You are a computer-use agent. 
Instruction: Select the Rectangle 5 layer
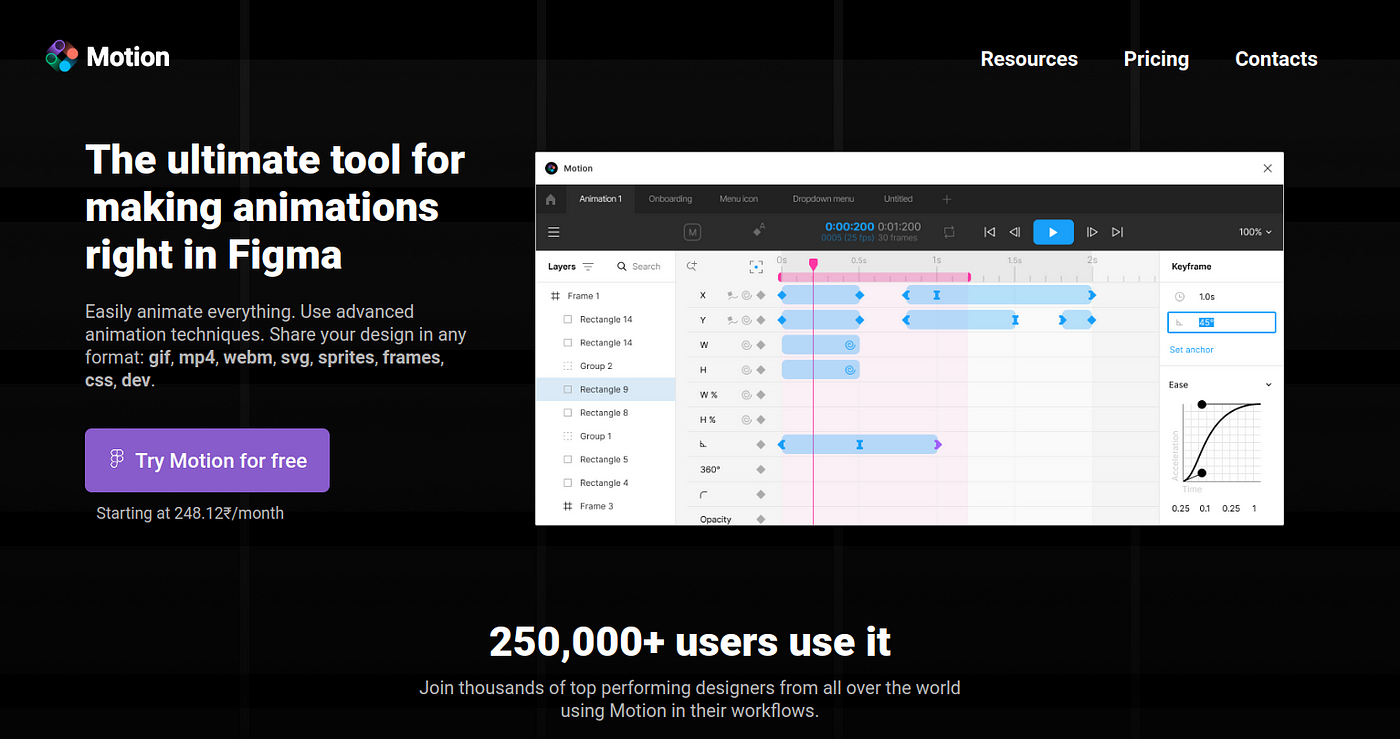pyautogui.click(x=606, y=459)
